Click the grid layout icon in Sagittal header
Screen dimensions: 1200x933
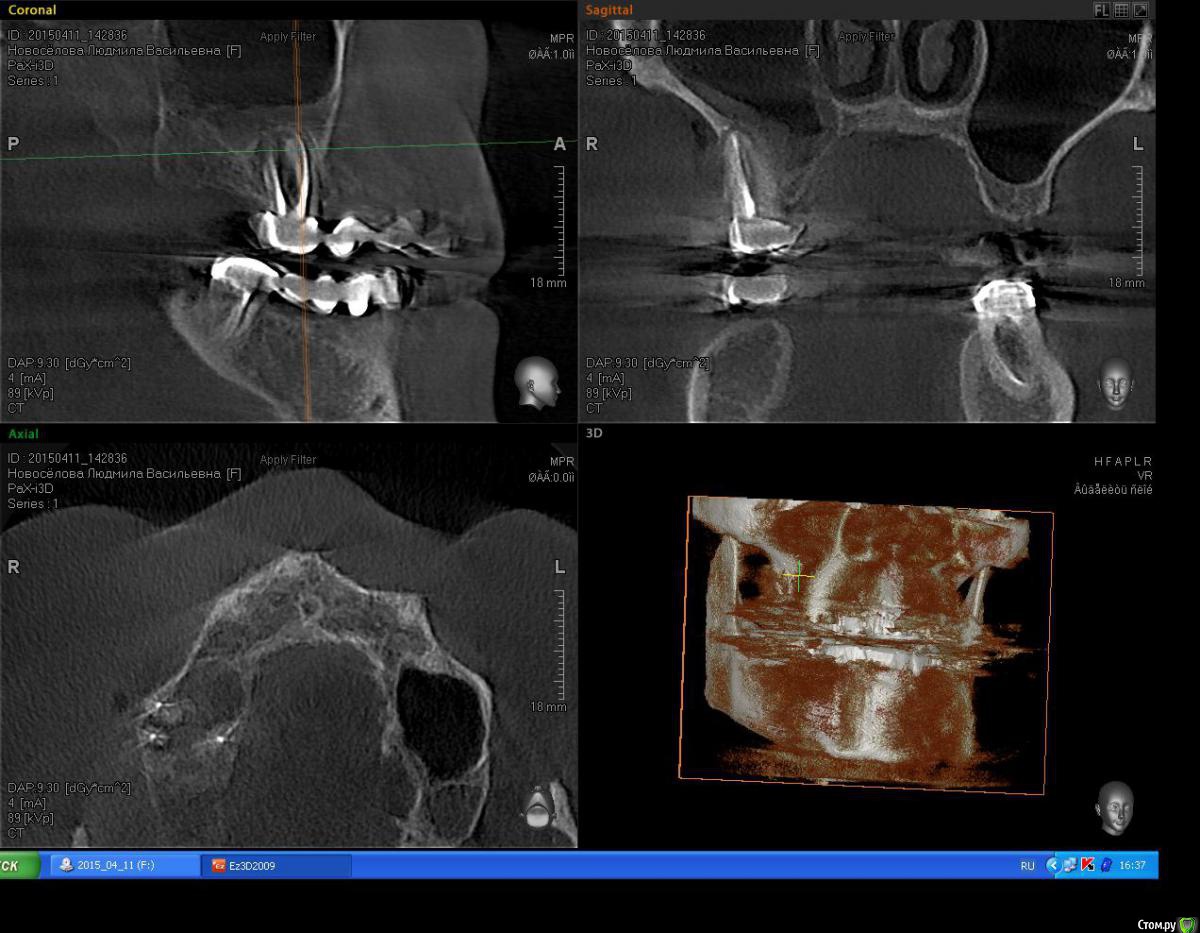coord(1121,10)
